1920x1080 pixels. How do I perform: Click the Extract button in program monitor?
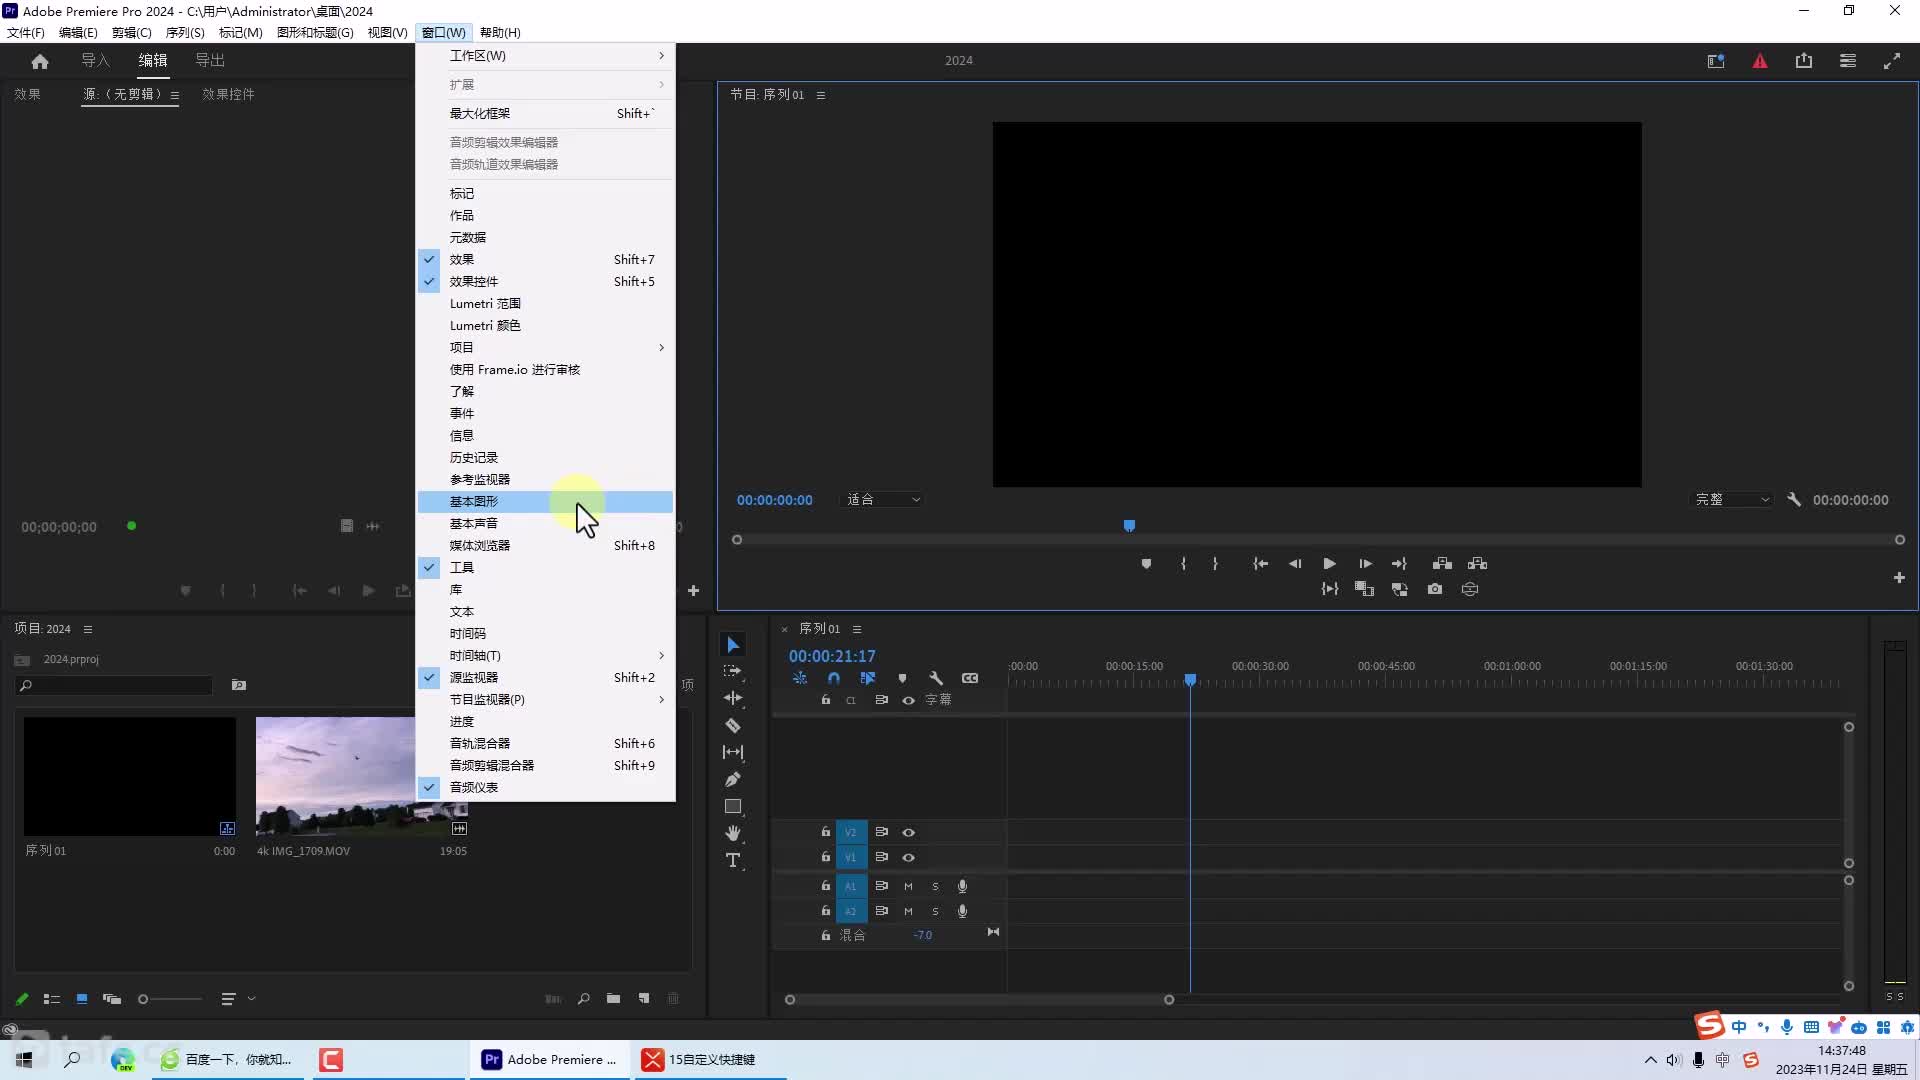1478,564
